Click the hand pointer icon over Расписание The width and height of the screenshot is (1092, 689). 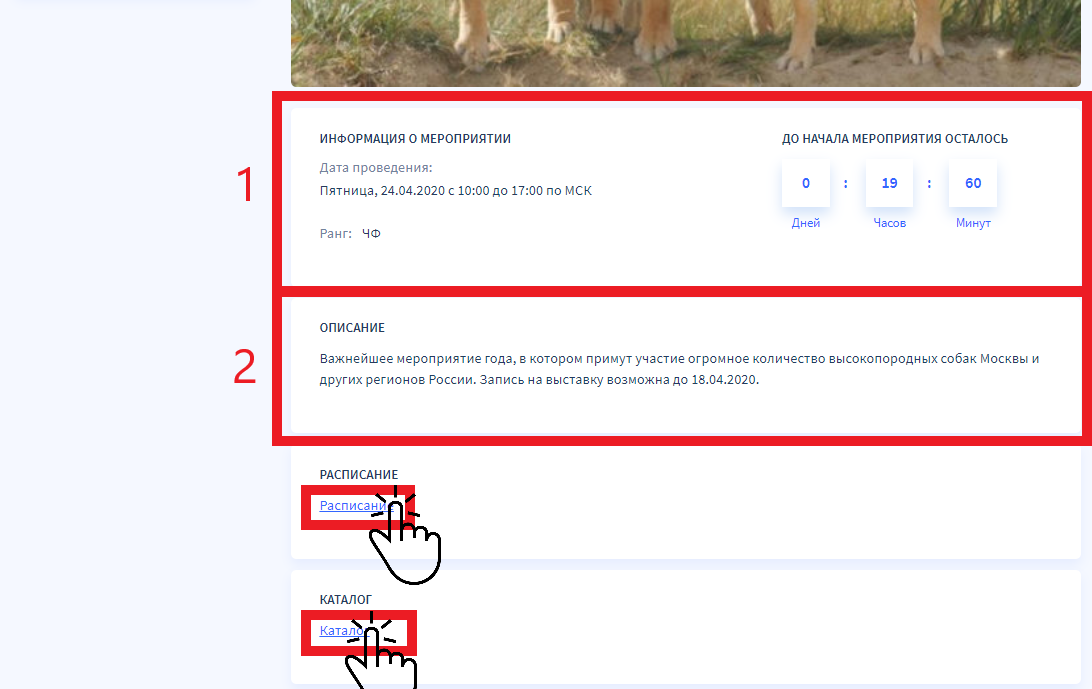405,536
